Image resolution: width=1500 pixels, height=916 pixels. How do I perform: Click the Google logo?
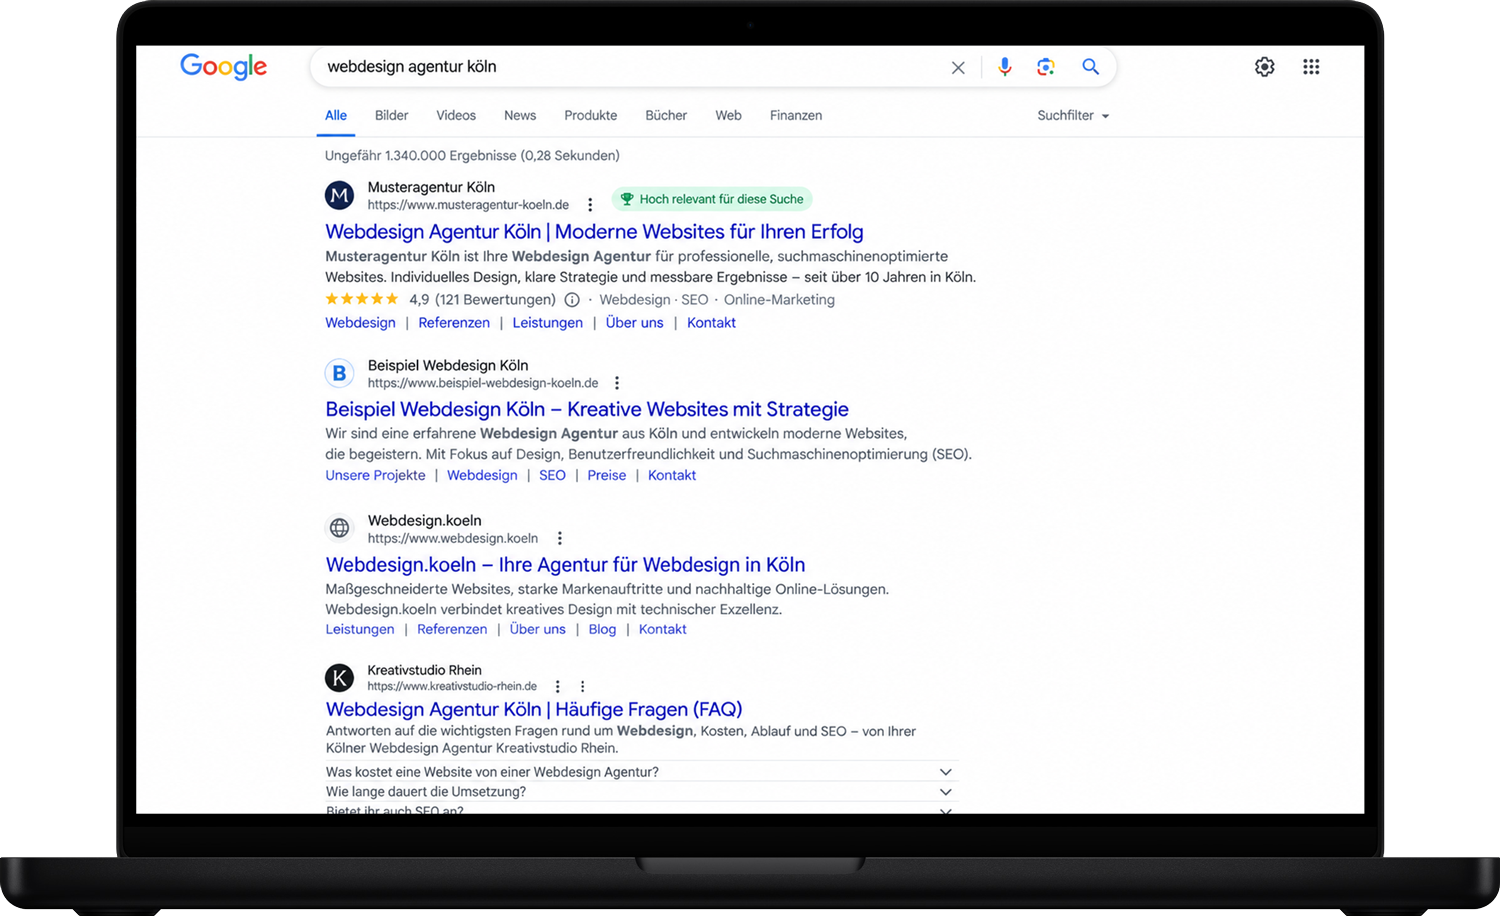(x=223, y=67)
